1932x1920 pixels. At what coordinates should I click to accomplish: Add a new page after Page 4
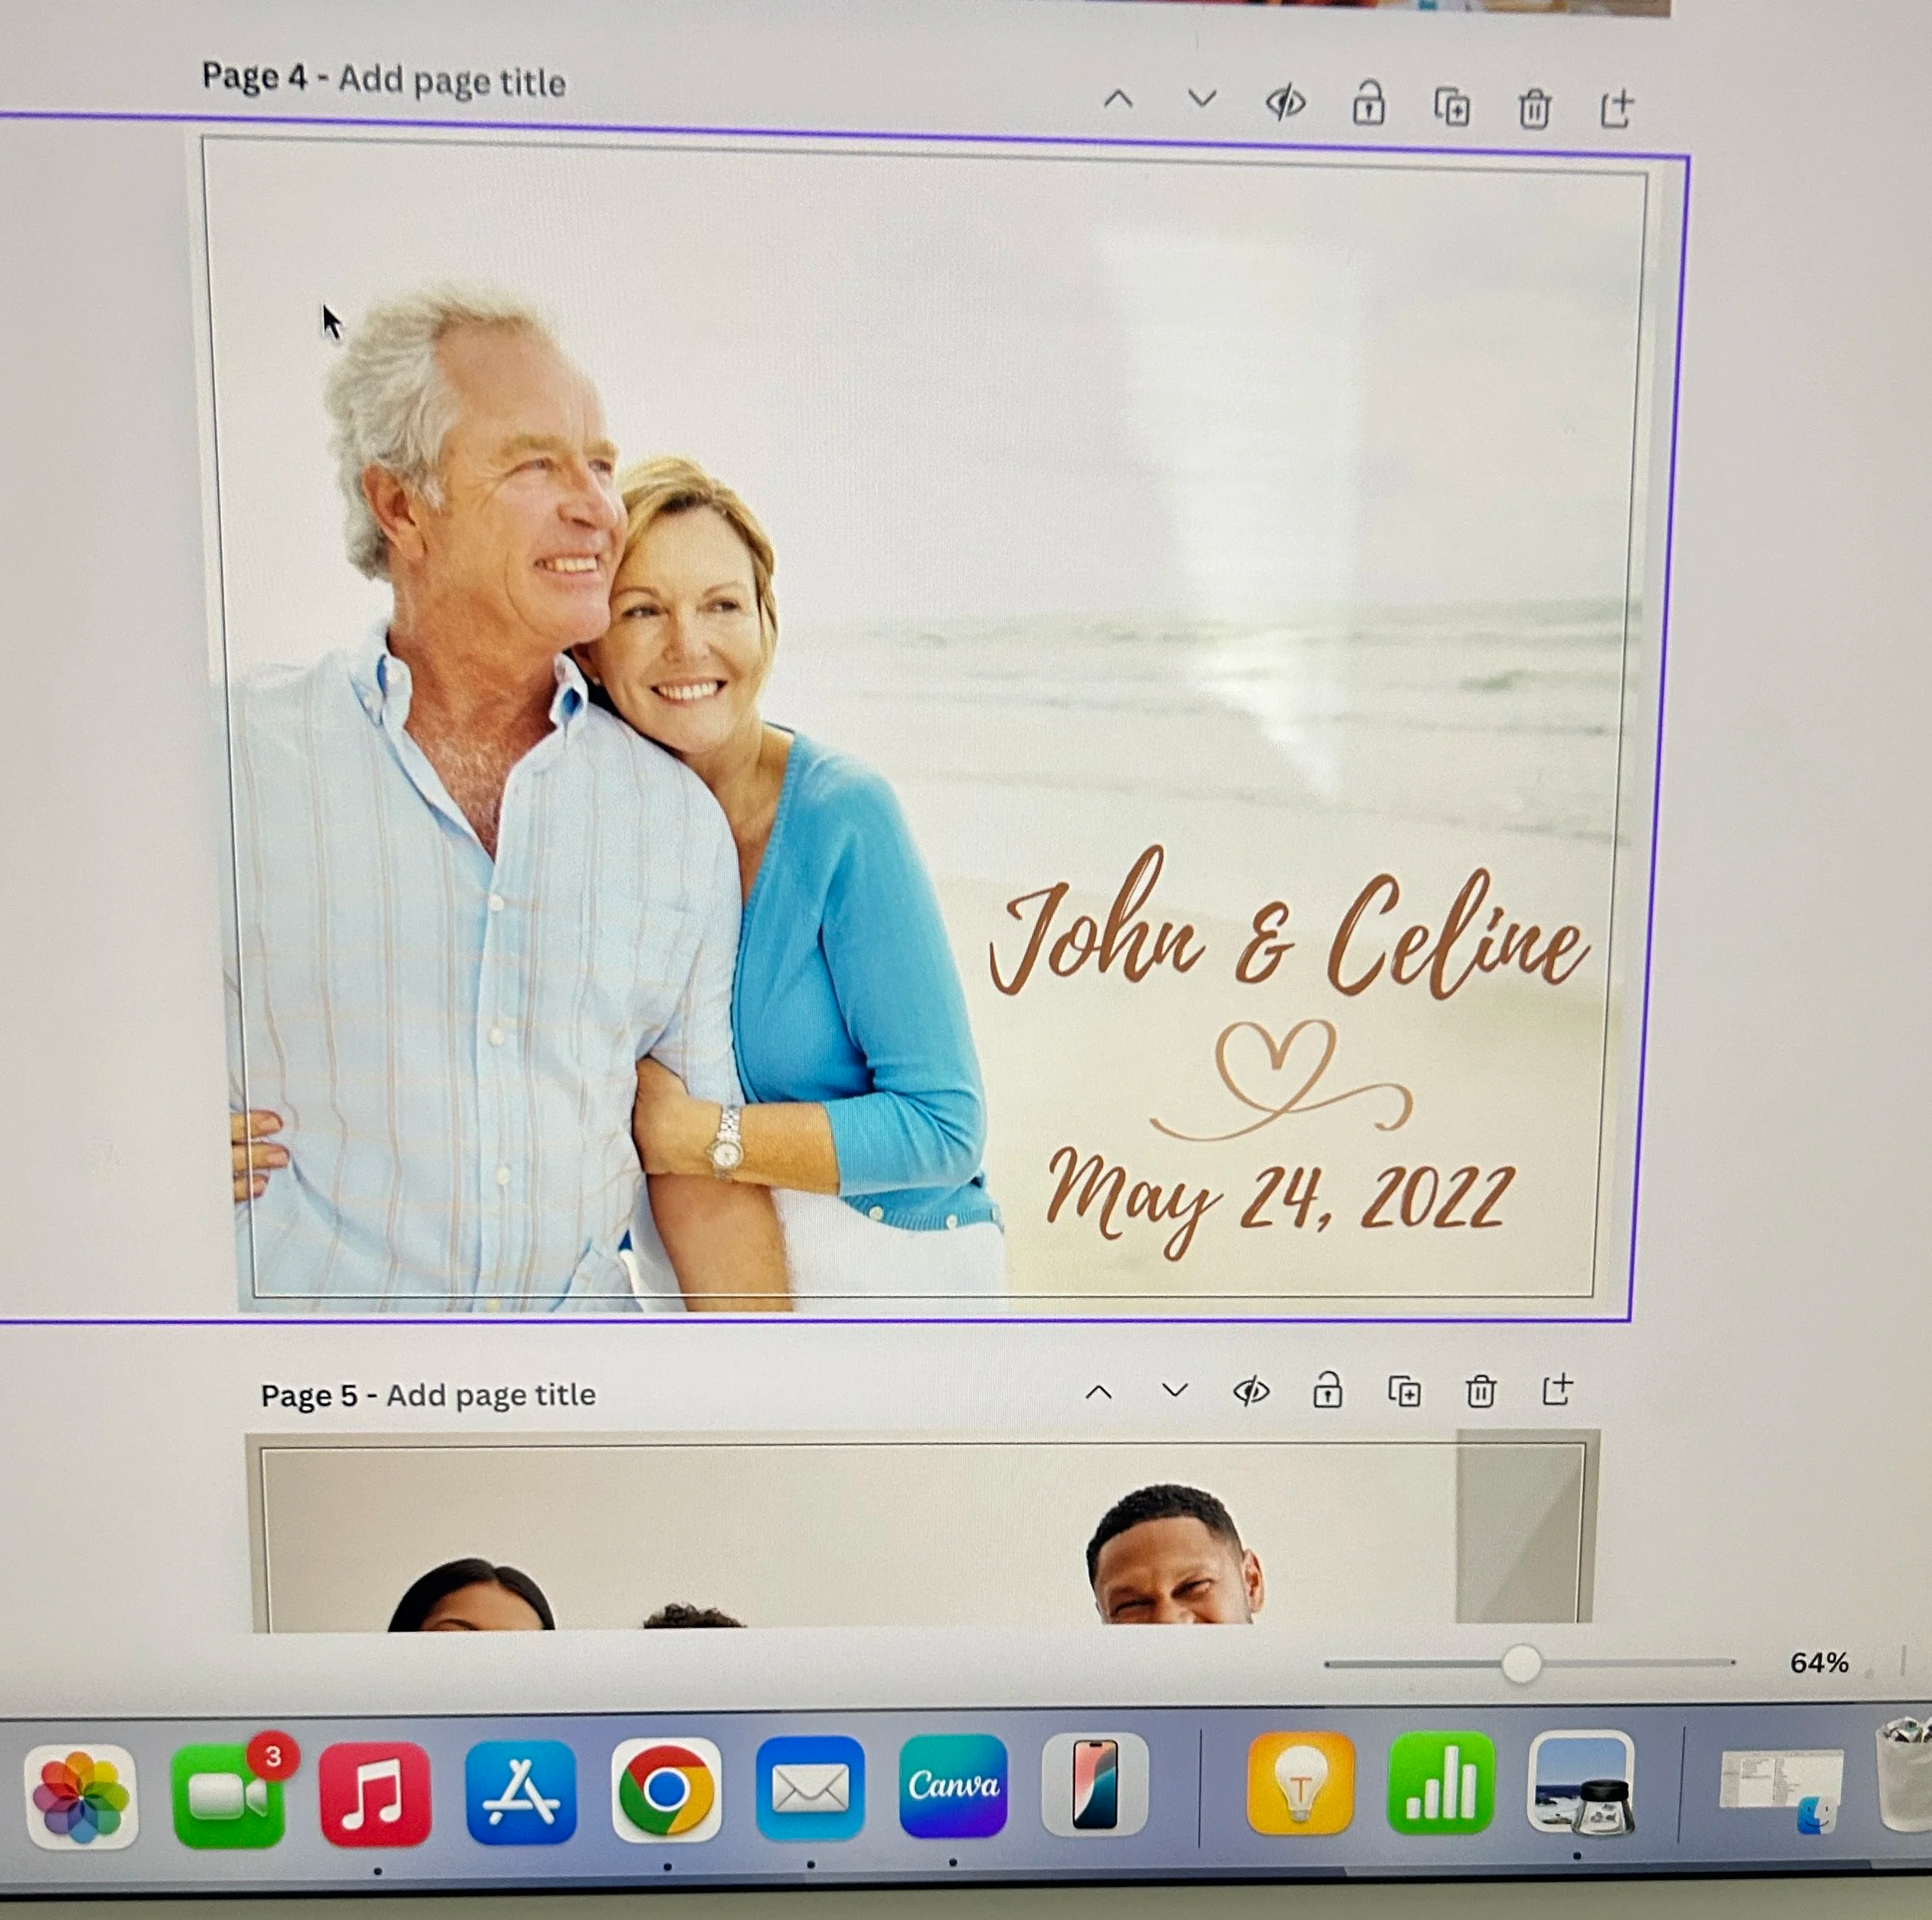(1616, 108)
